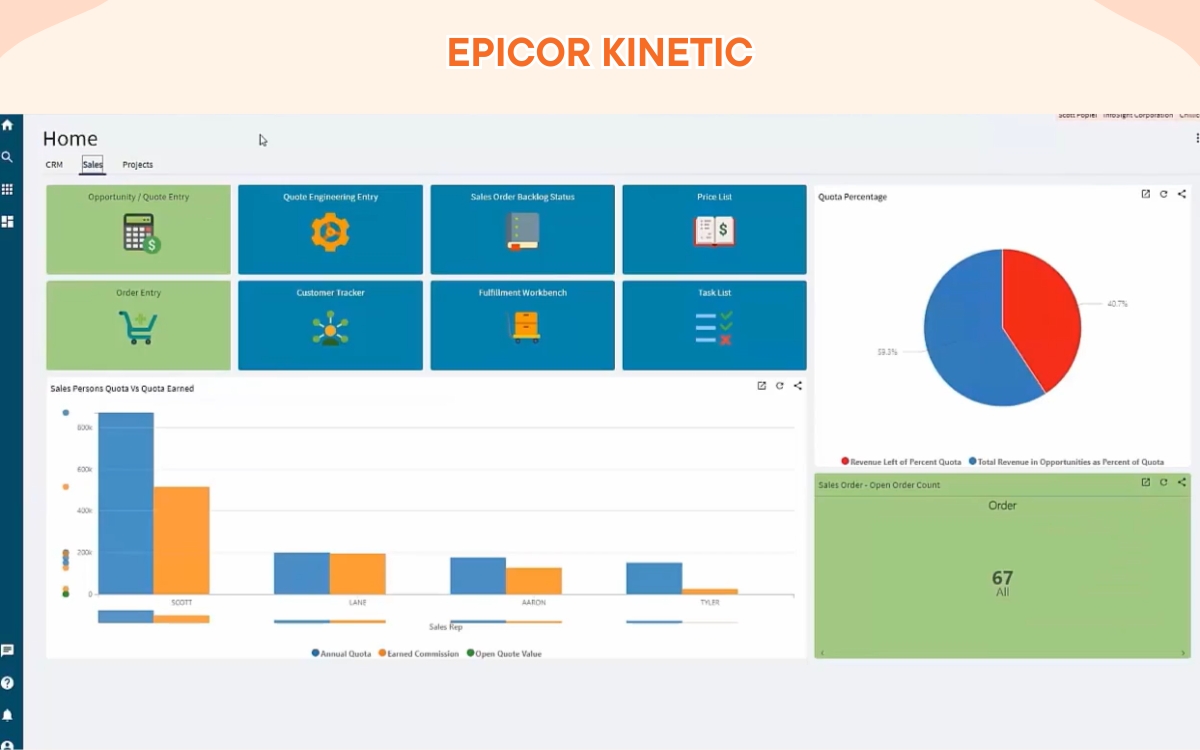The image size is (1200, 750).
Task: Pop out the Sales Persons Quota chart
Action: pyautogui.click(x=762, y=386)
